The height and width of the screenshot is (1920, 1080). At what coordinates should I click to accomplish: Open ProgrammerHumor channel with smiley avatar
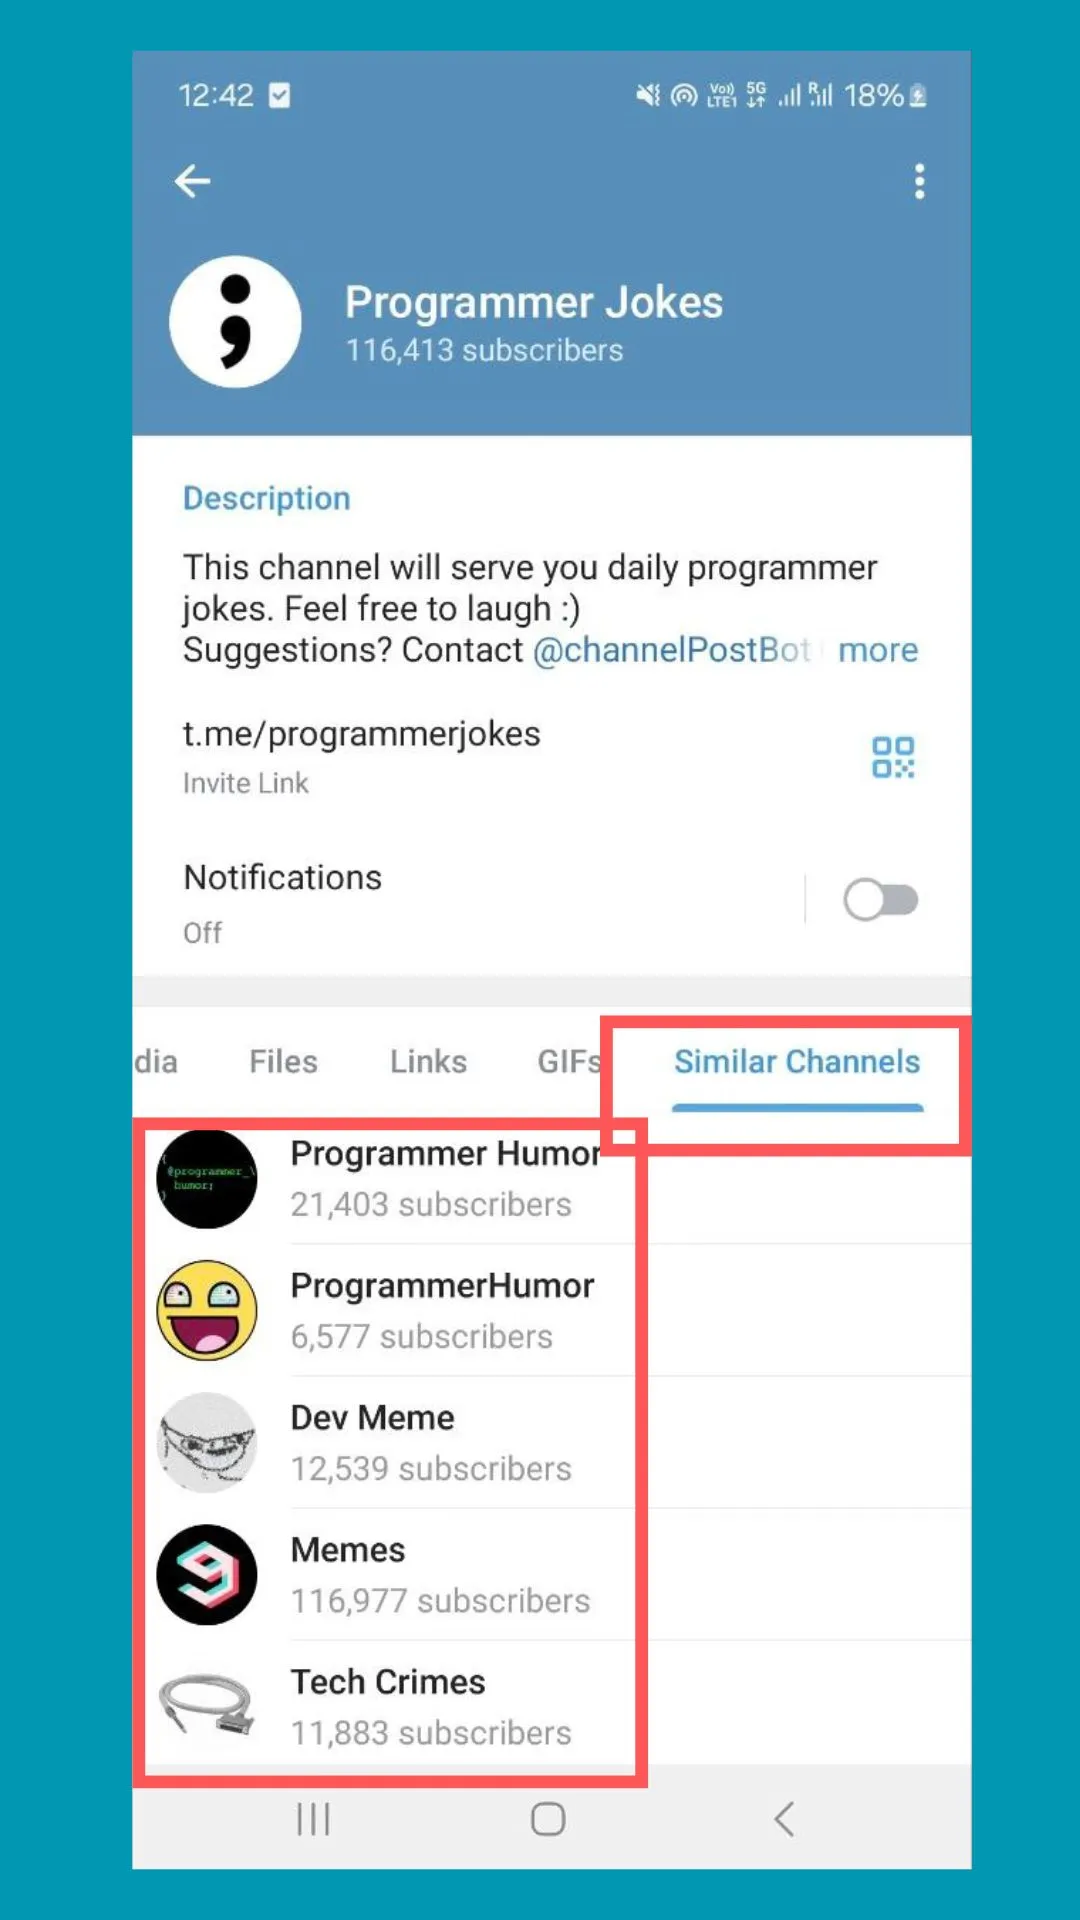(551, 1310)
